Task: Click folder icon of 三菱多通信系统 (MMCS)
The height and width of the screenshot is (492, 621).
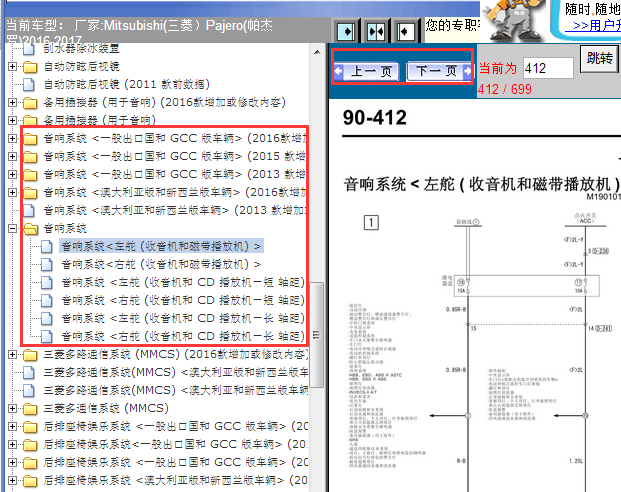Action: [x=30, y=408]
